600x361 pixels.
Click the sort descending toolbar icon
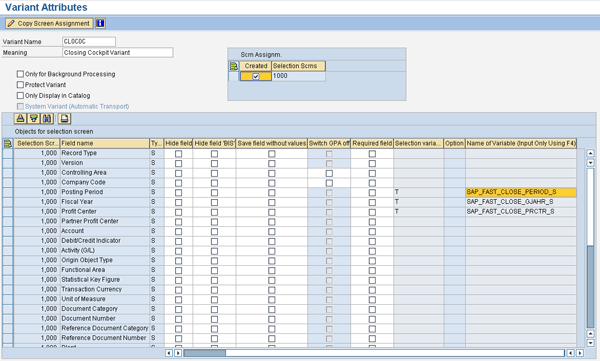tap(34, 119)
